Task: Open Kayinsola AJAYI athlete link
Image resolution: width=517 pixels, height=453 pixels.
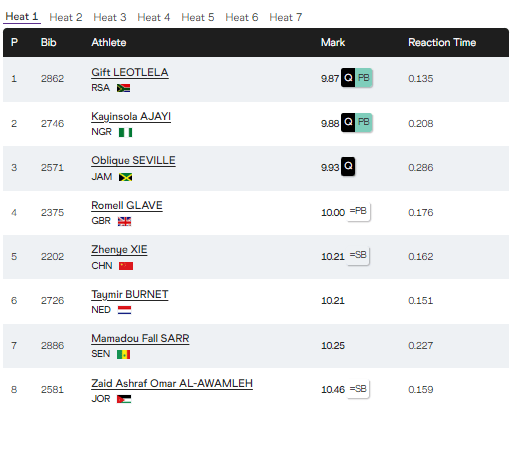Action: coord(131,117)
